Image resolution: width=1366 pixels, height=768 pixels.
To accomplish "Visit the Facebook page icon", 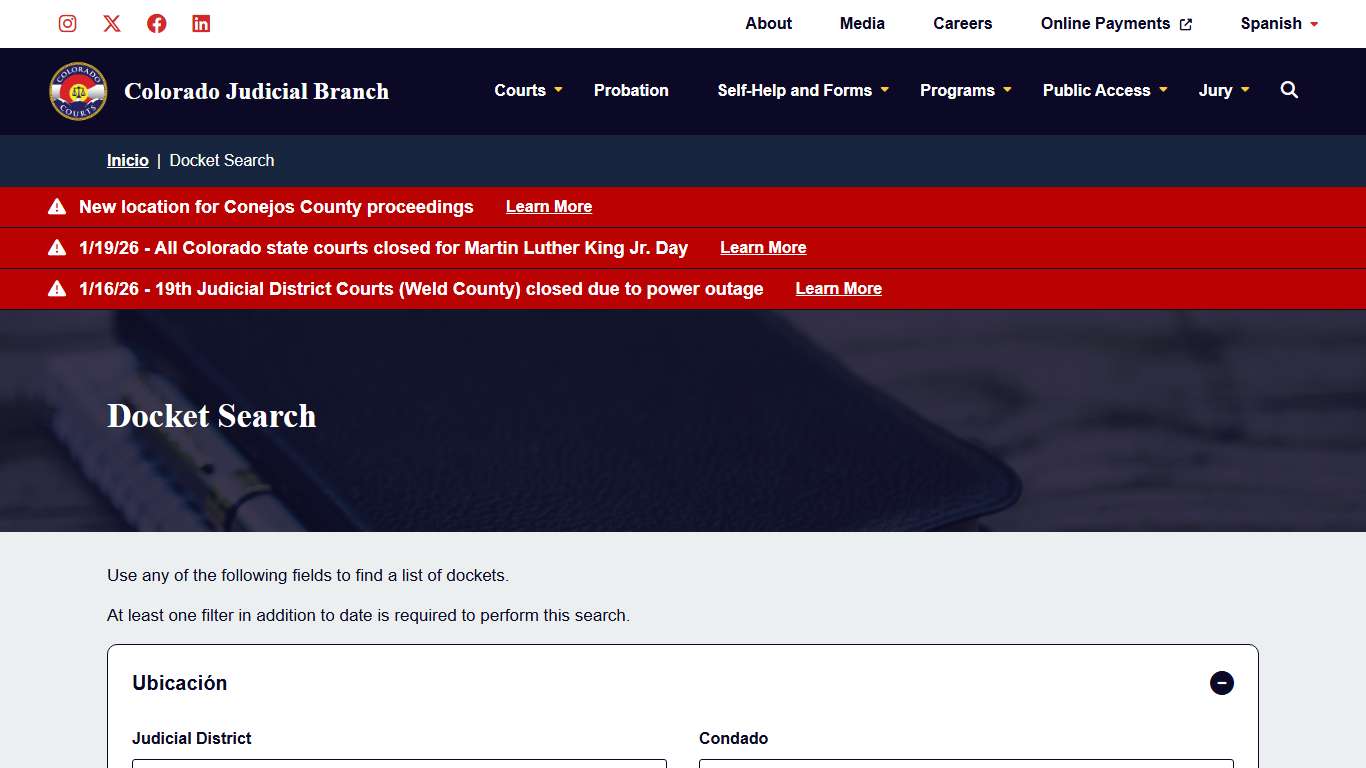I will click(x=157, y=24).
